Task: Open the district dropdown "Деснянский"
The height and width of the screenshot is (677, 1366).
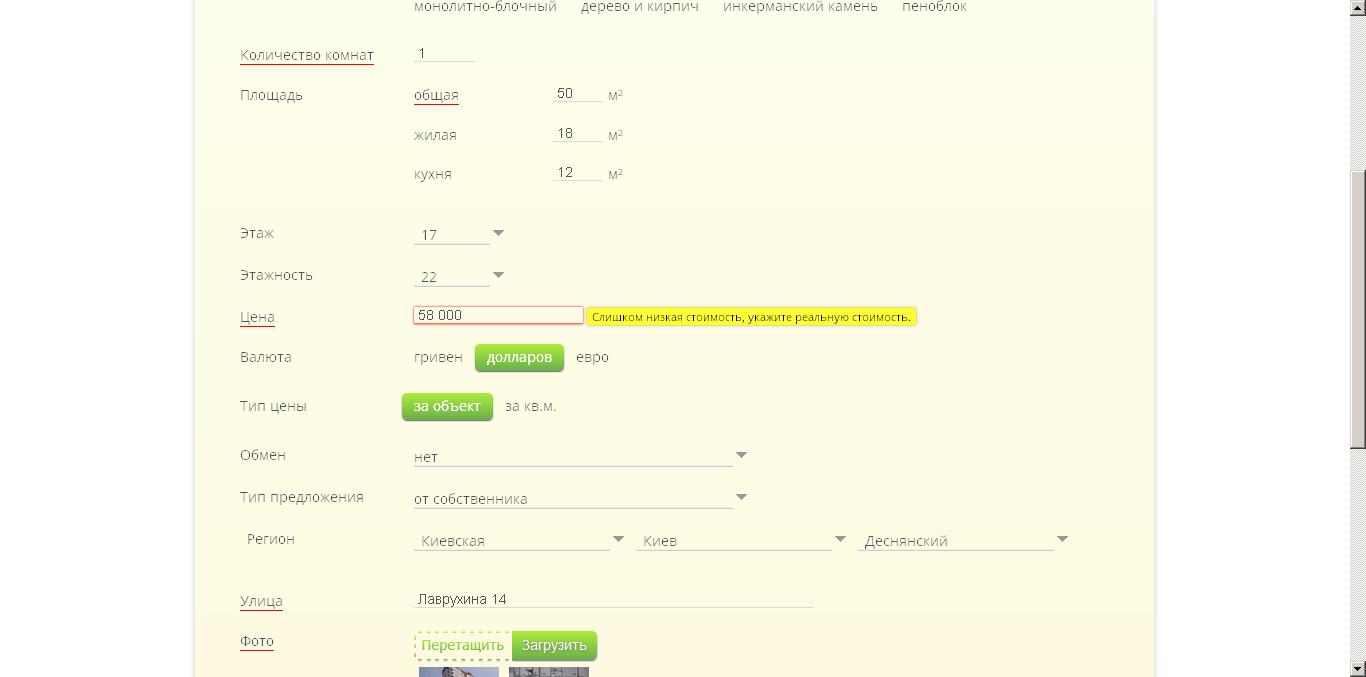Action: point(963,541)
